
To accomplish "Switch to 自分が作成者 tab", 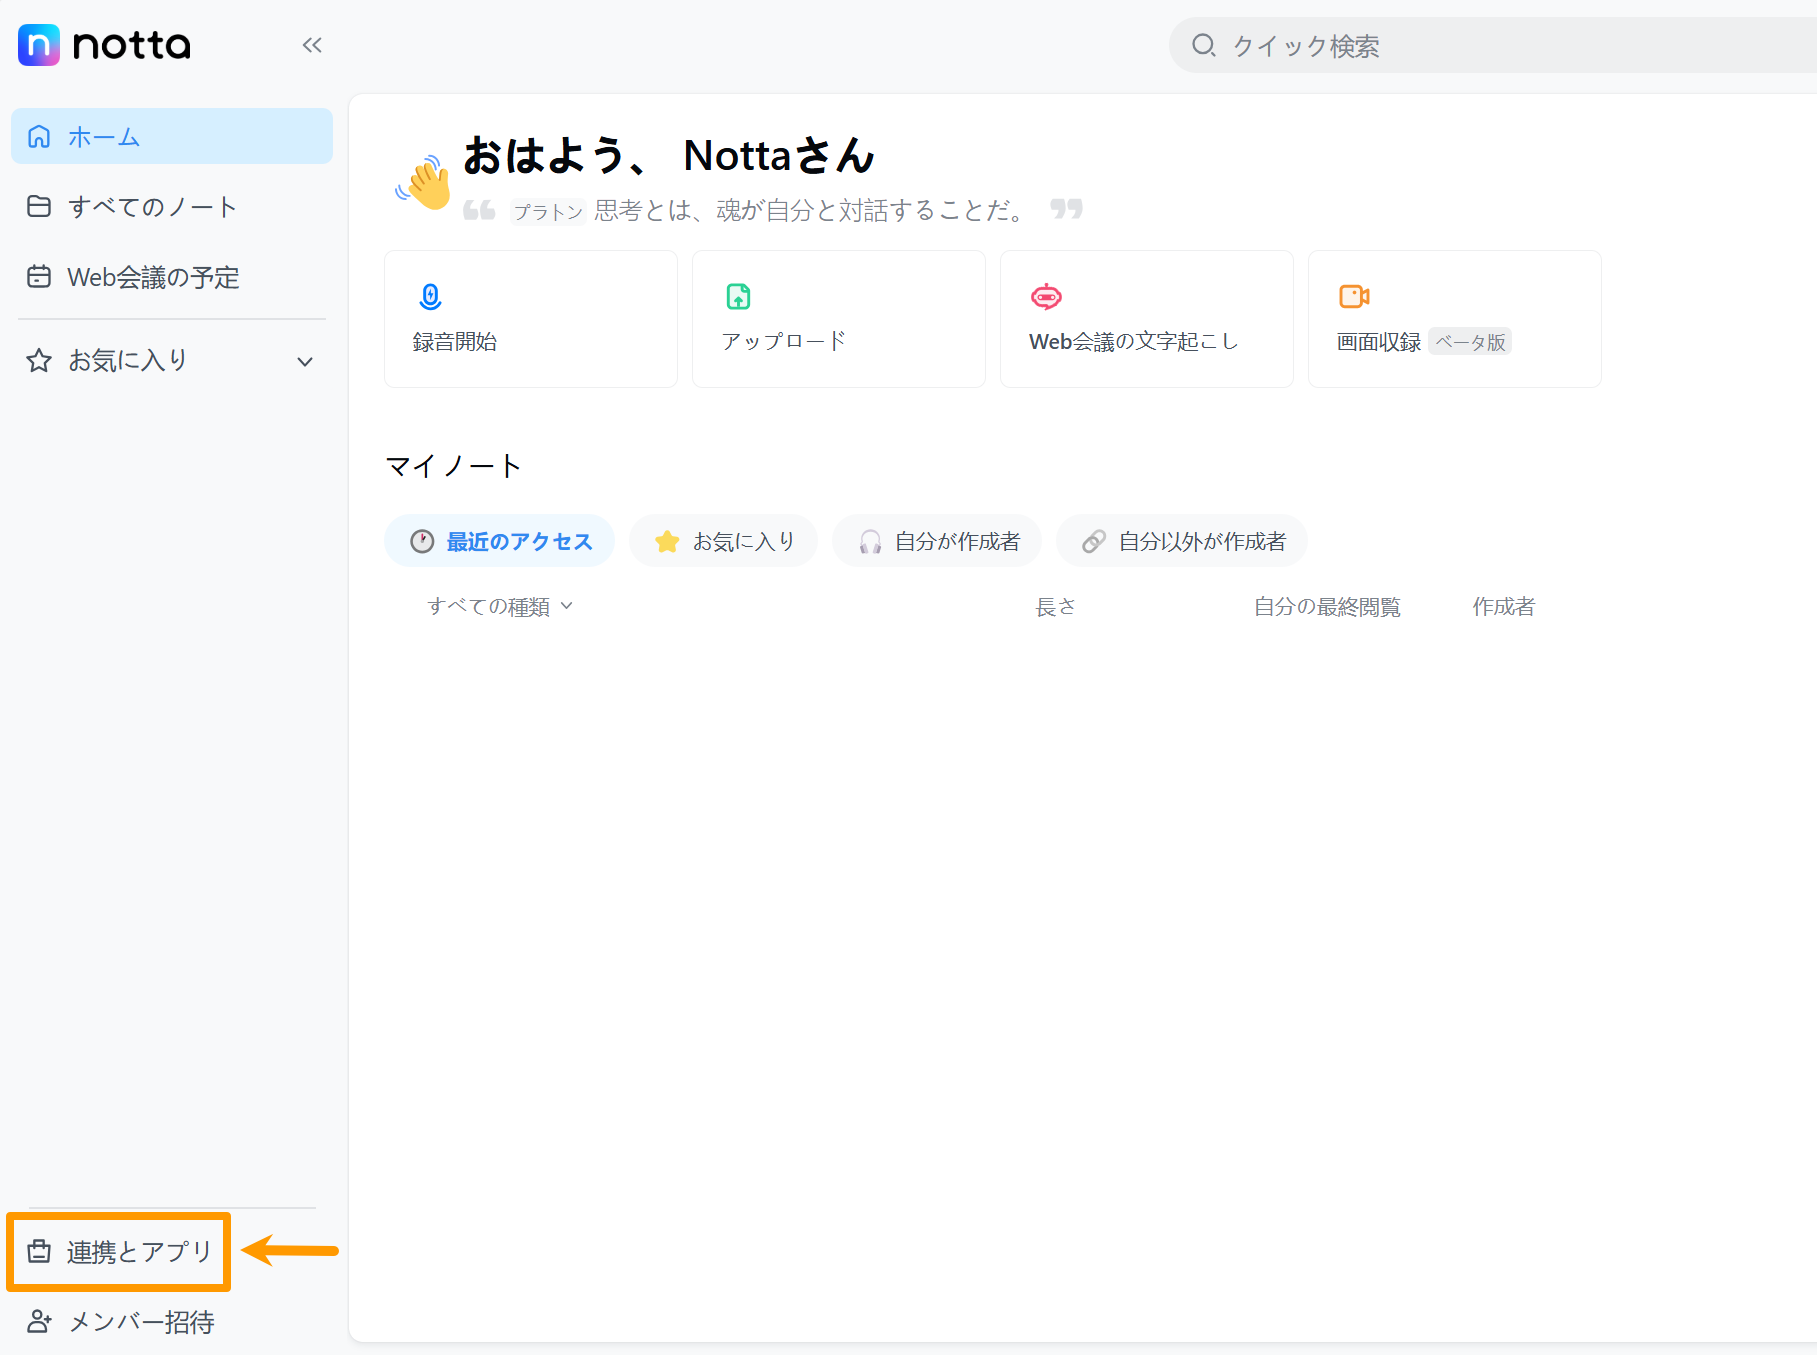I will (x=937, y=541).
